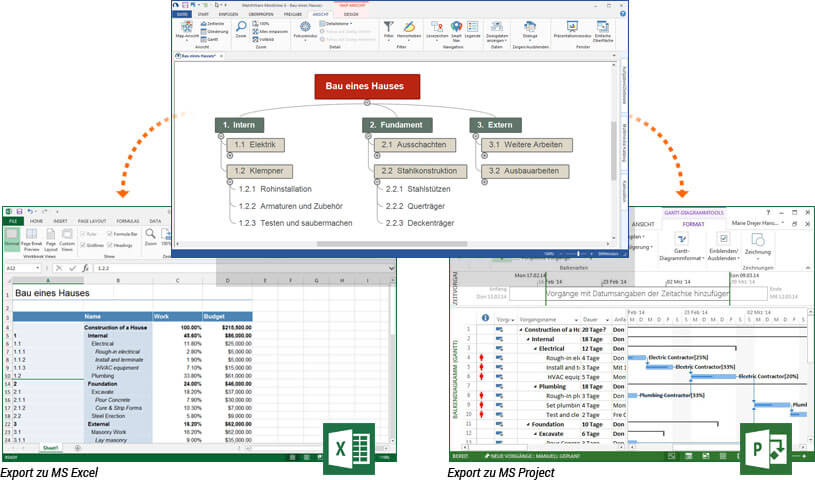The image size is (815, 480).
Task: Click Page Break Preview in Excel
Action: (x=31, y=239)
